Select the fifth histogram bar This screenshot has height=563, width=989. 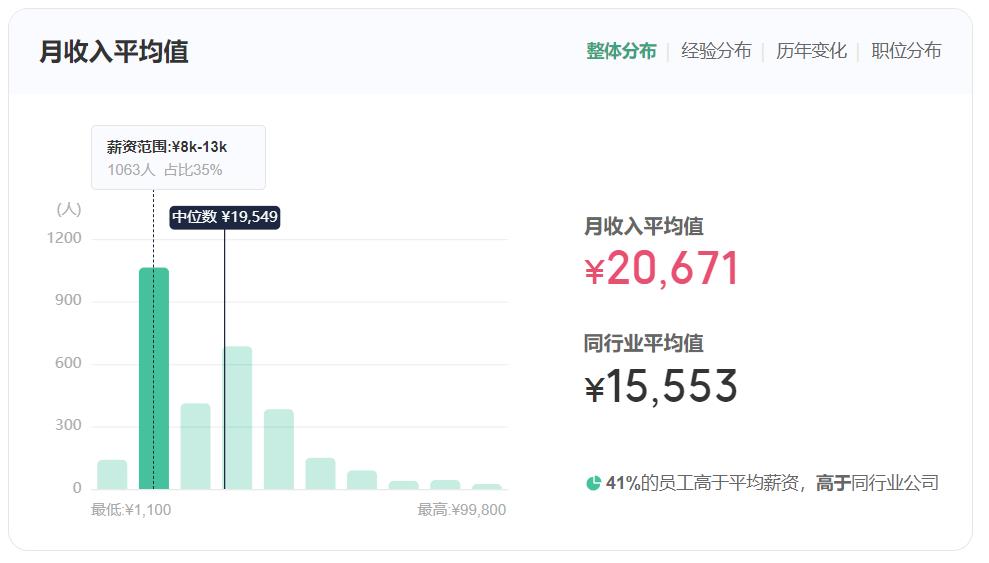(279, 449)
